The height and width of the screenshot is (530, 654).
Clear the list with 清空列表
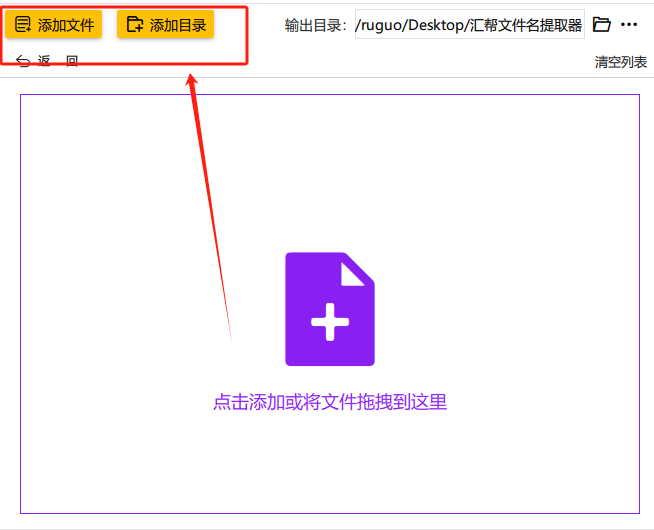coord(620,62)
